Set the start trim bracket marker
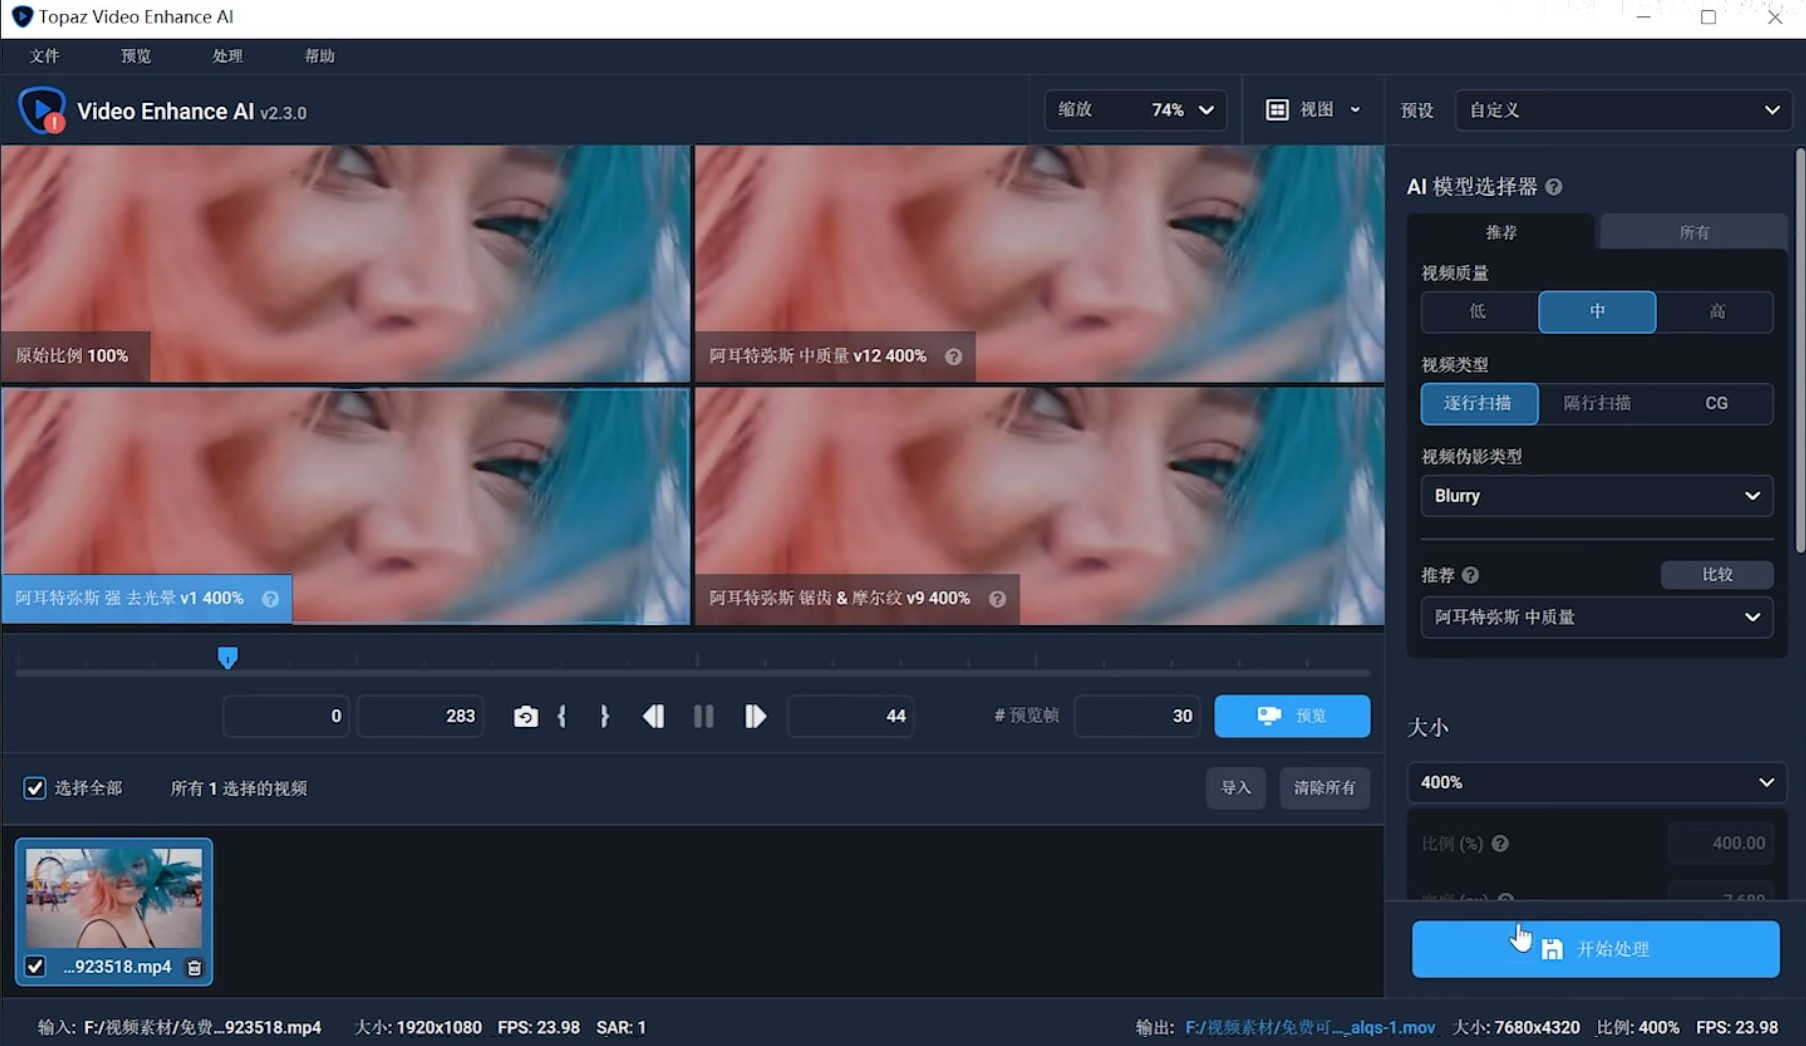This screenshot has height=1046, width=1806. pyautogui.click(x=562, y=716)
